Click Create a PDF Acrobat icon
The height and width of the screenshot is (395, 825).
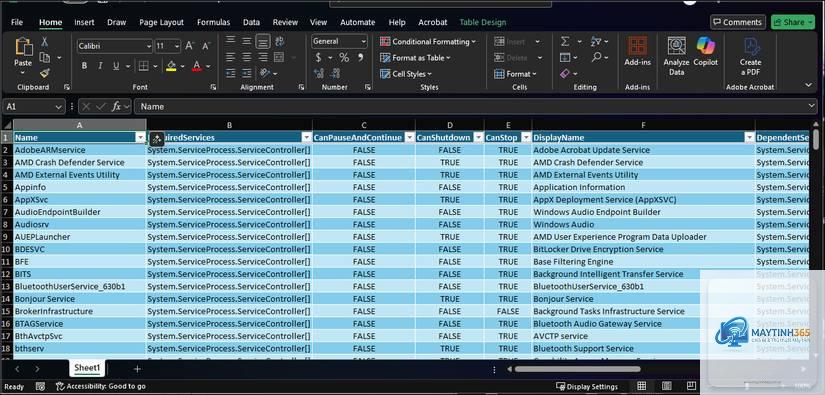point(750,56)
